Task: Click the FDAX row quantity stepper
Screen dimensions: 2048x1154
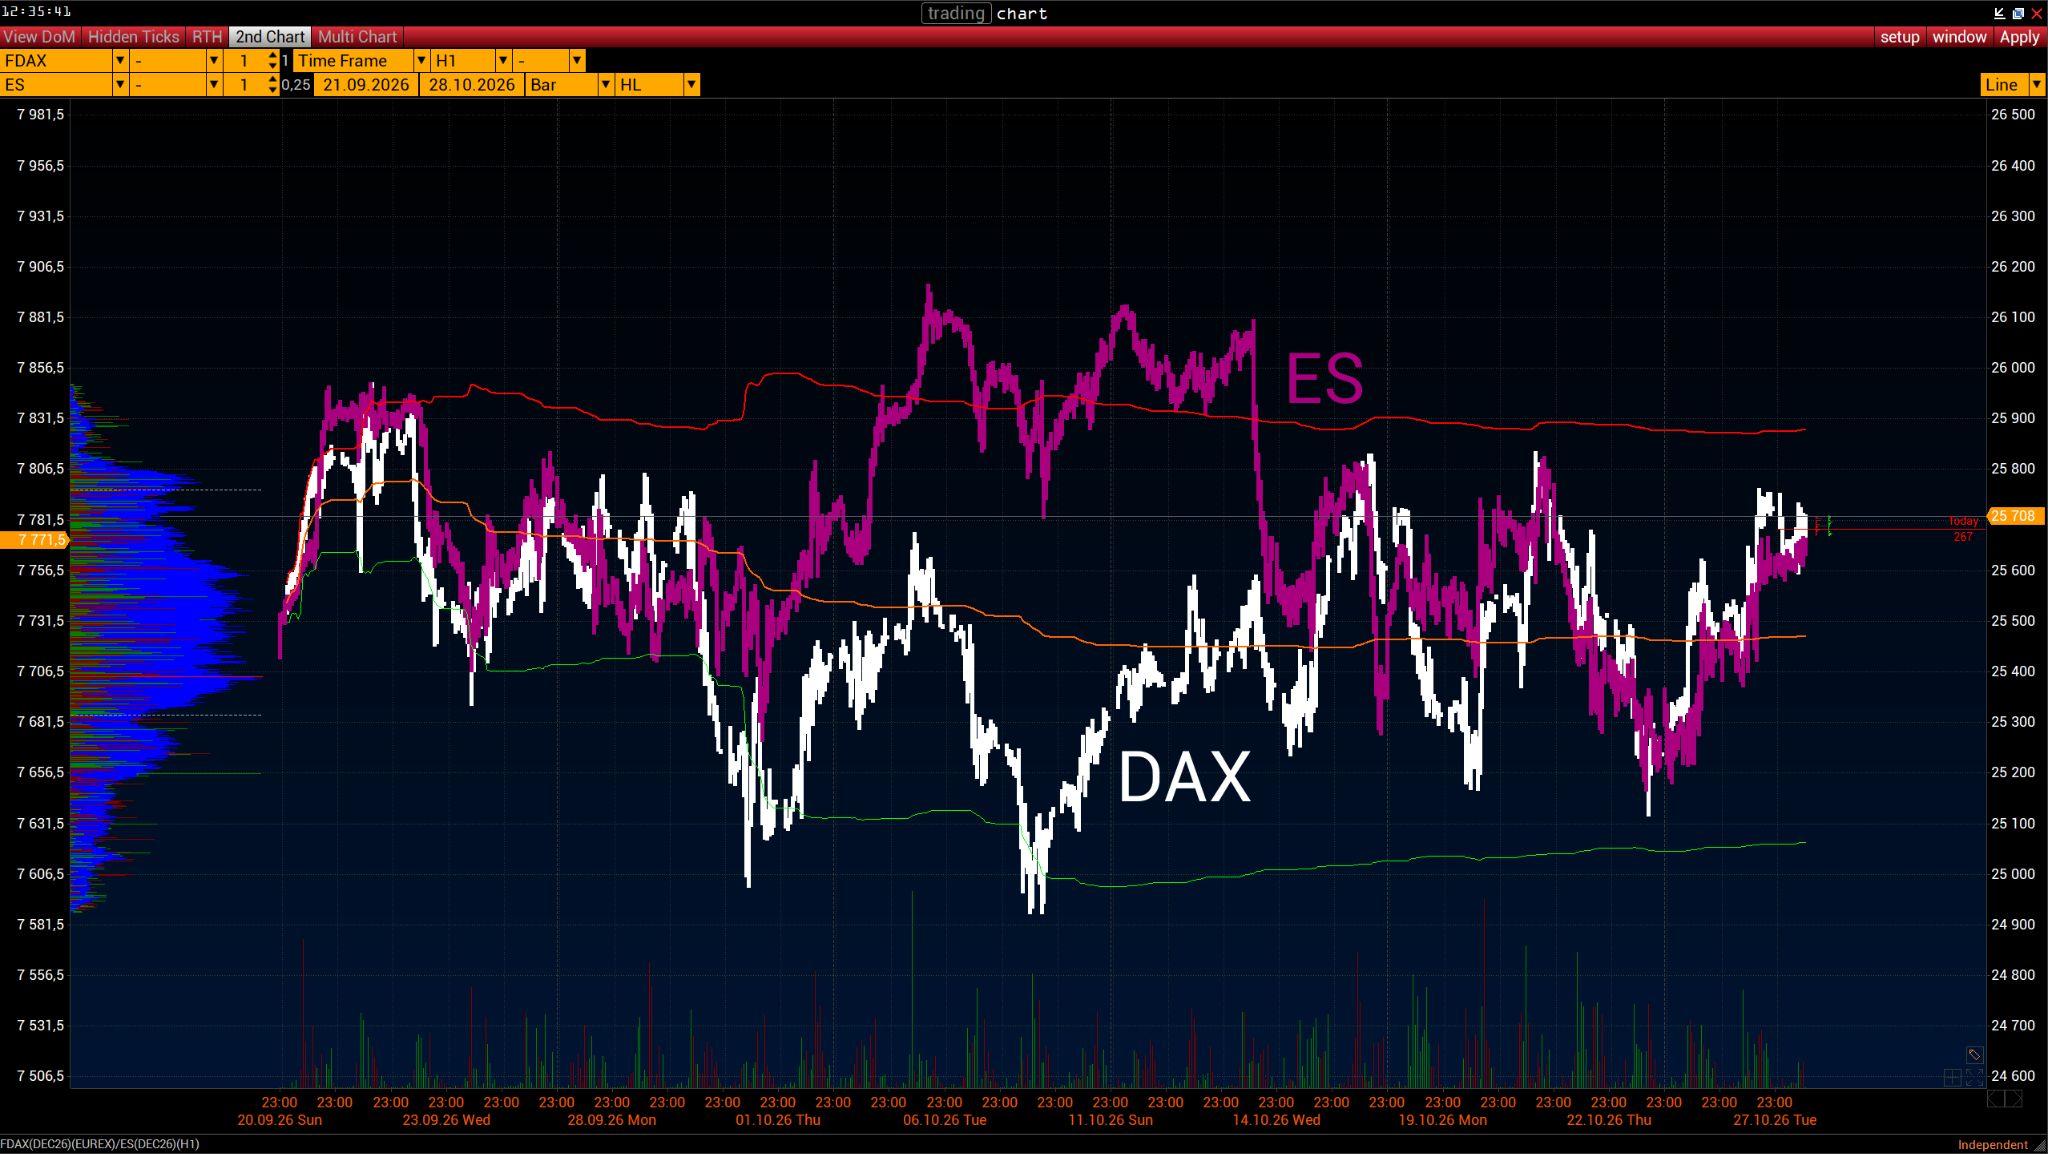Action: tap(273, 60)
